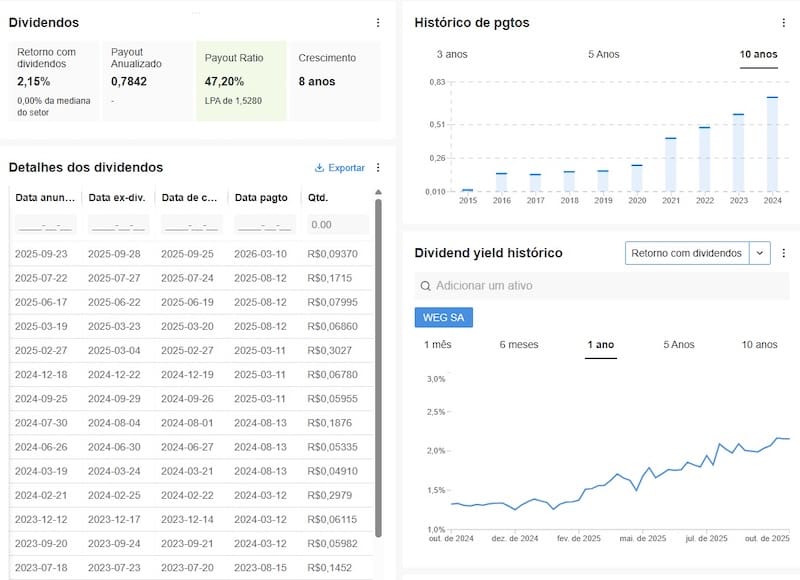Click the Payout Ratio highlighted card
Screen dimensions: 800x580
[241, 80]
